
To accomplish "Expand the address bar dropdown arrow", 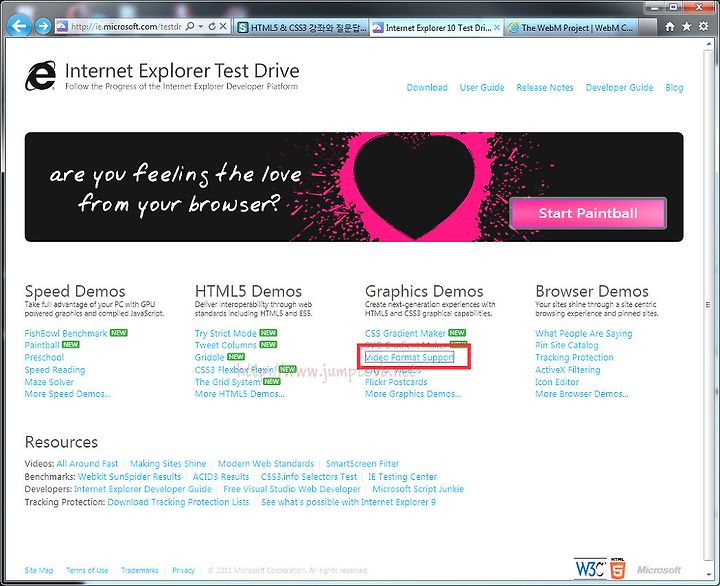I will point(201,27).
